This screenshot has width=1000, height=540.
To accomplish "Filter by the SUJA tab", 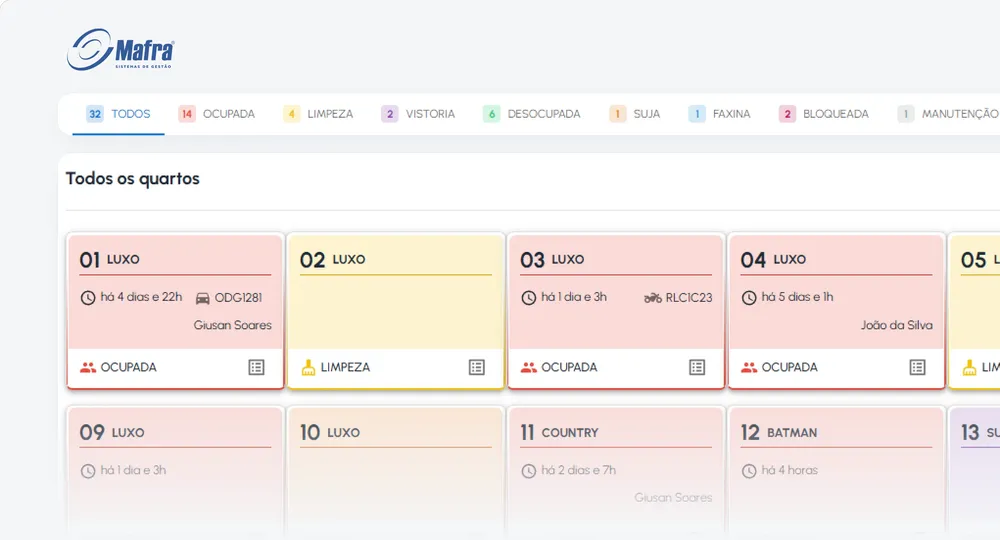I will [x=635, y=114].
